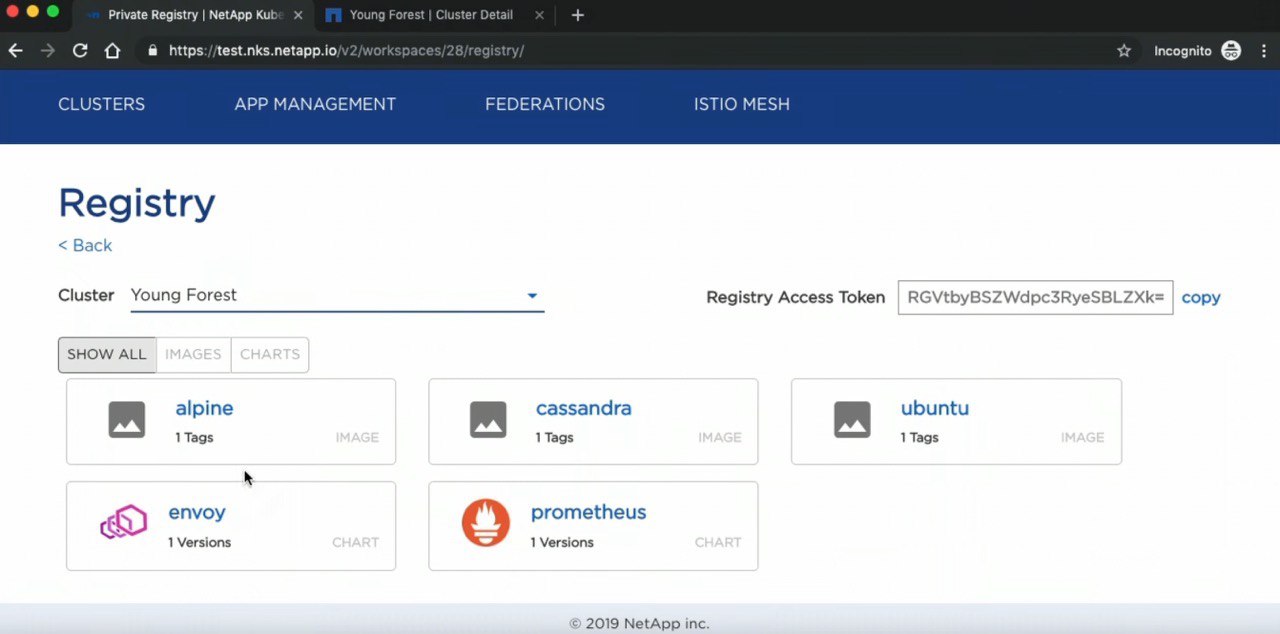Image resolution: width=1280 pixels, height=634 pixels.
Task: Click the IMAGE label on ubuntu card
Action: pyautogui.click(x=1083, y=437)
